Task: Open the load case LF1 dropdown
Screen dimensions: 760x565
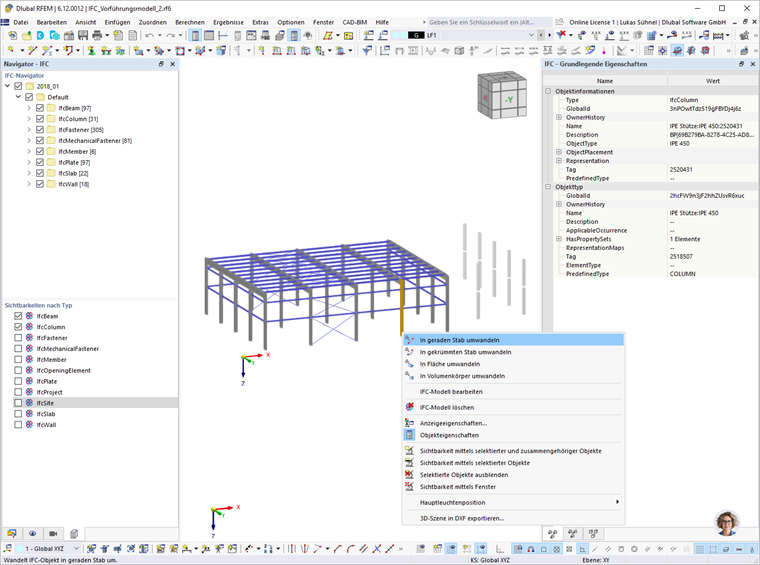Action: (531, 35)
